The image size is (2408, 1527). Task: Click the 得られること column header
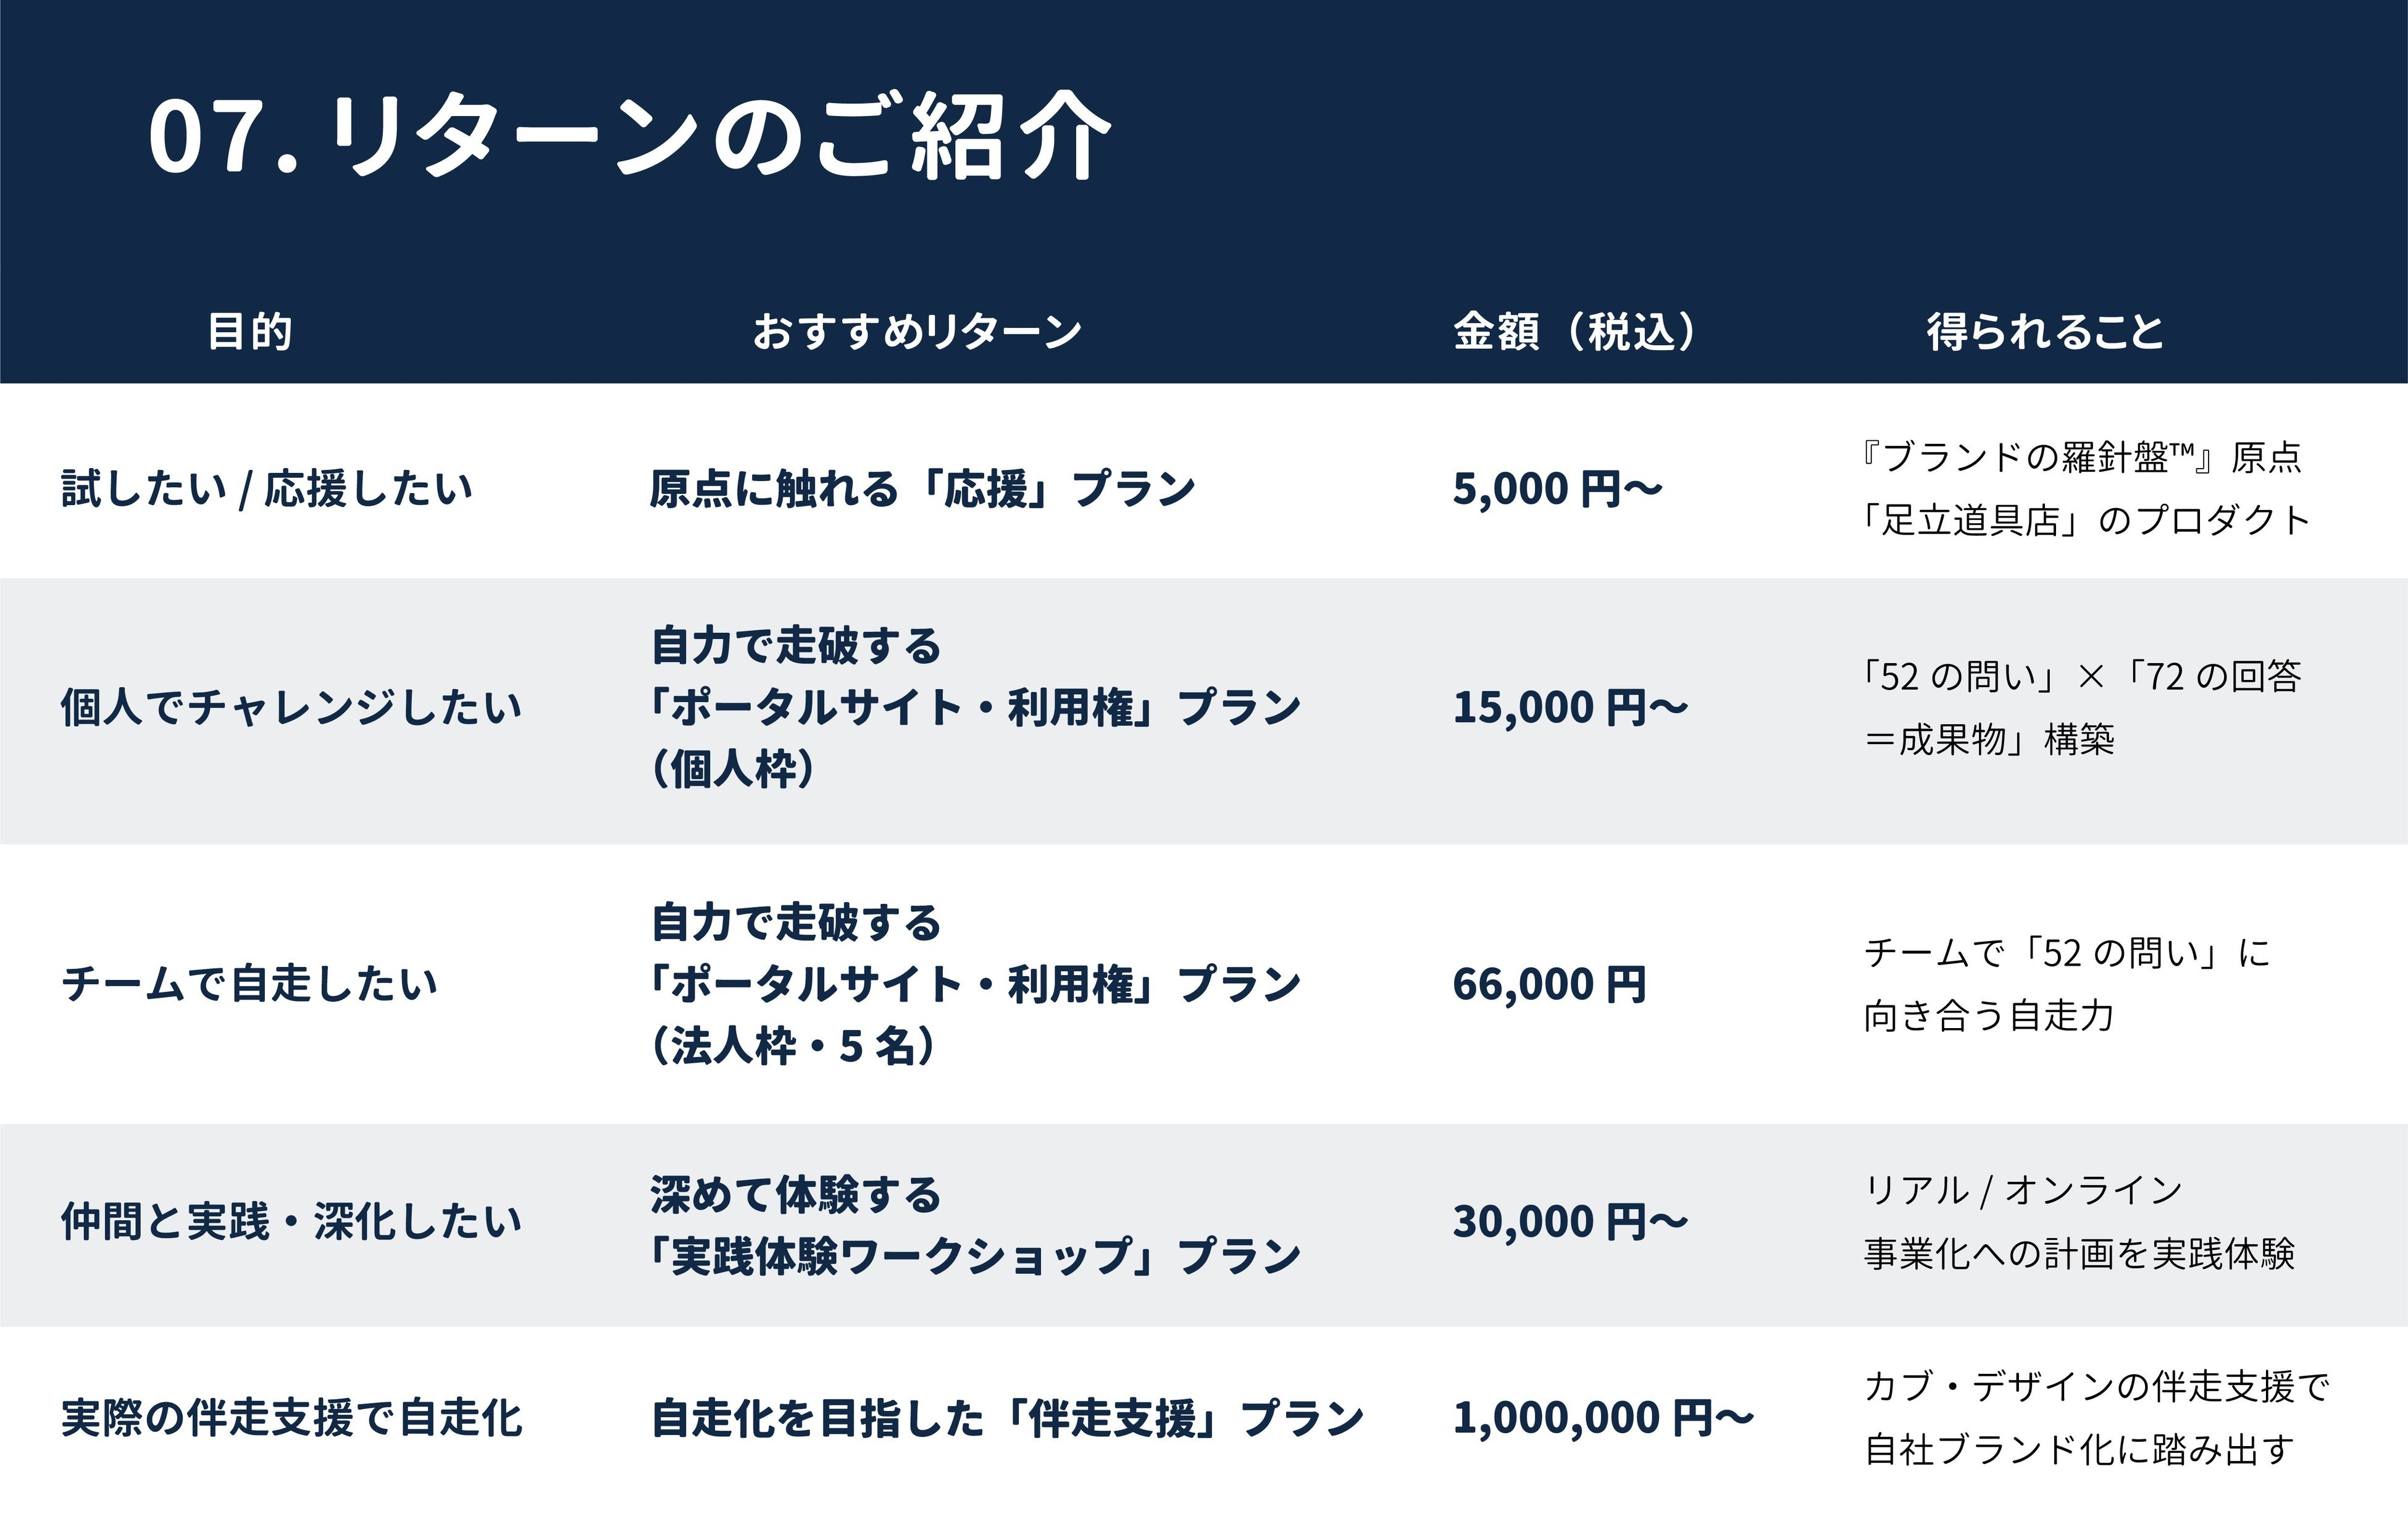(x=2045, y=331)
